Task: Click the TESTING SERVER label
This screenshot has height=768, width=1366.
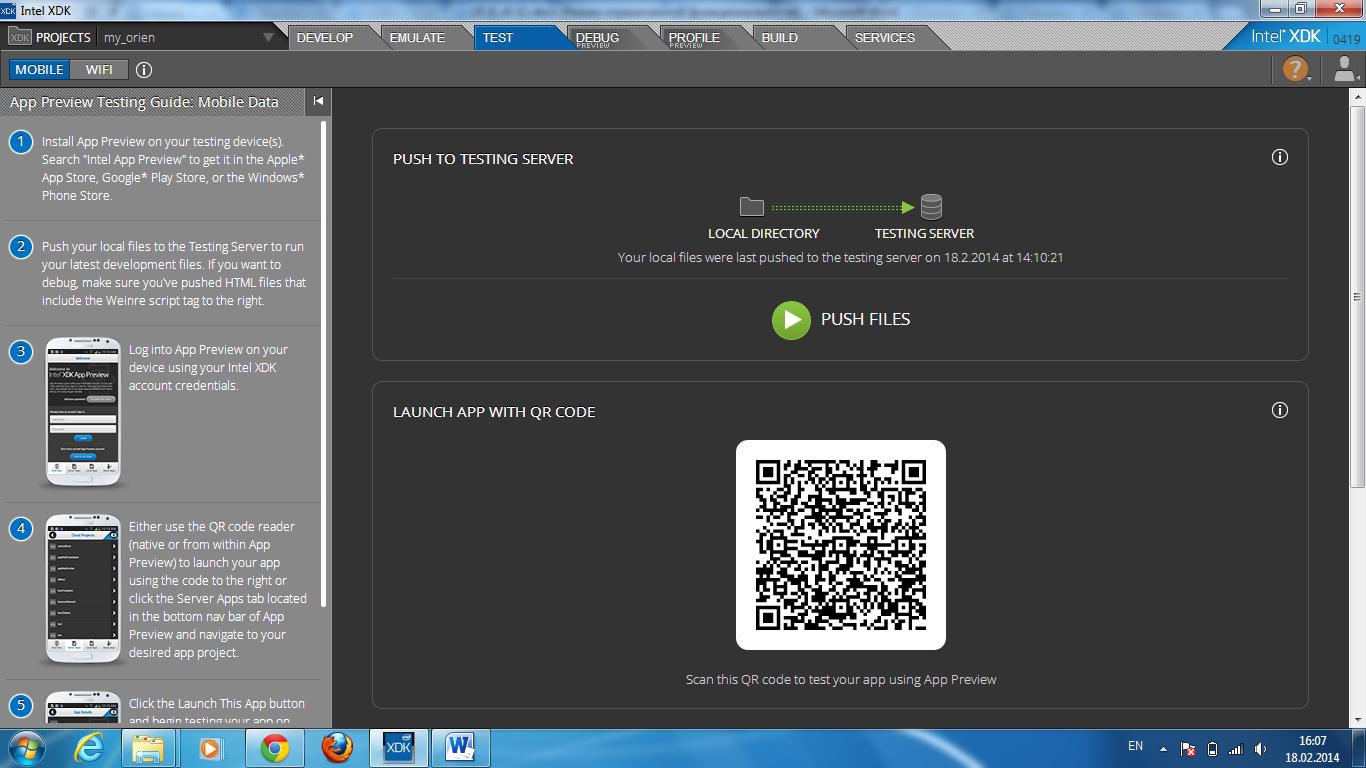Action: point(924,233)
